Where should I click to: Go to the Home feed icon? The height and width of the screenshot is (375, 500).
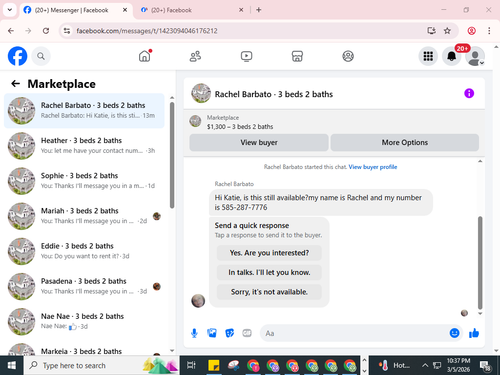pos(145,56)
